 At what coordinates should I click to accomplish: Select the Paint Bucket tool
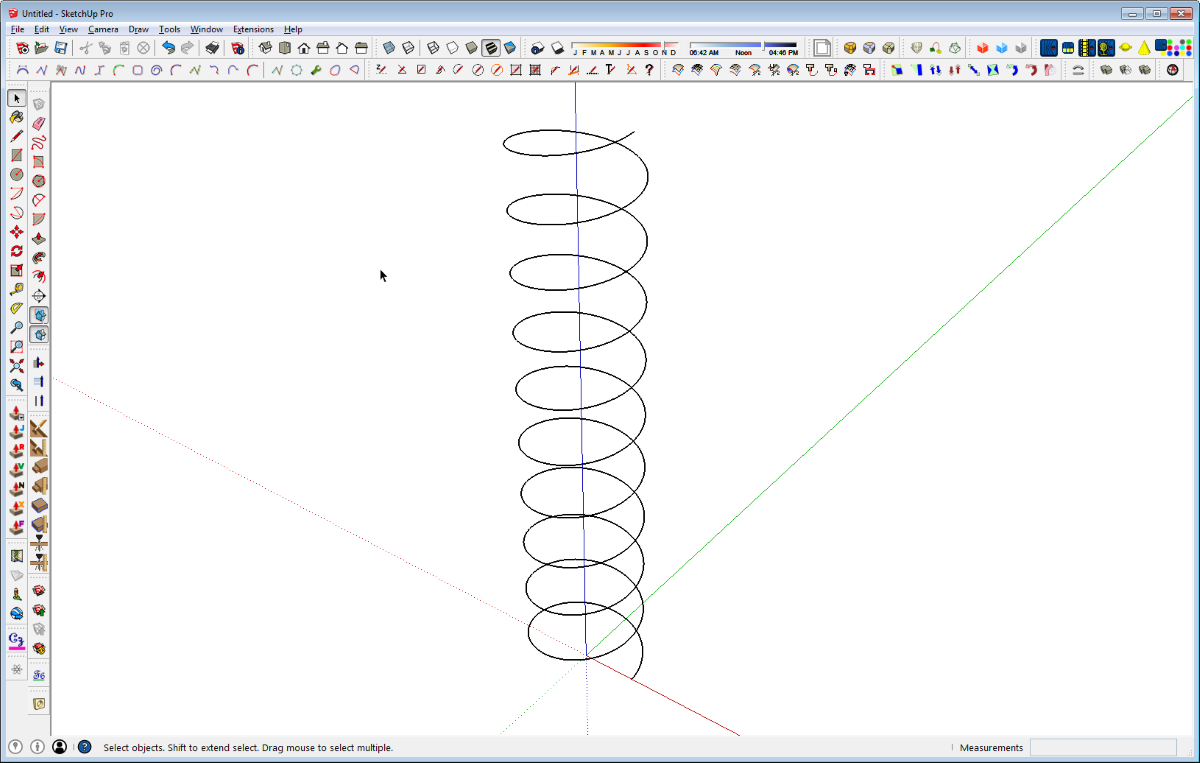(x=17, y=117)
